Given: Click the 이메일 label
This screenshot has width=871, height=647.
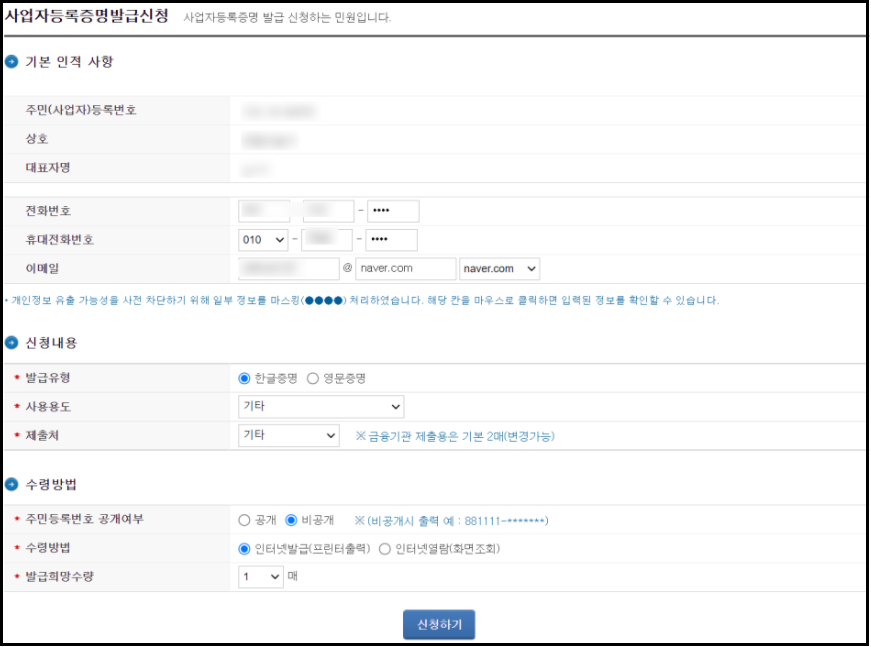Looking at the screenshot, I should pyautogui.click(x=42, y=269).
